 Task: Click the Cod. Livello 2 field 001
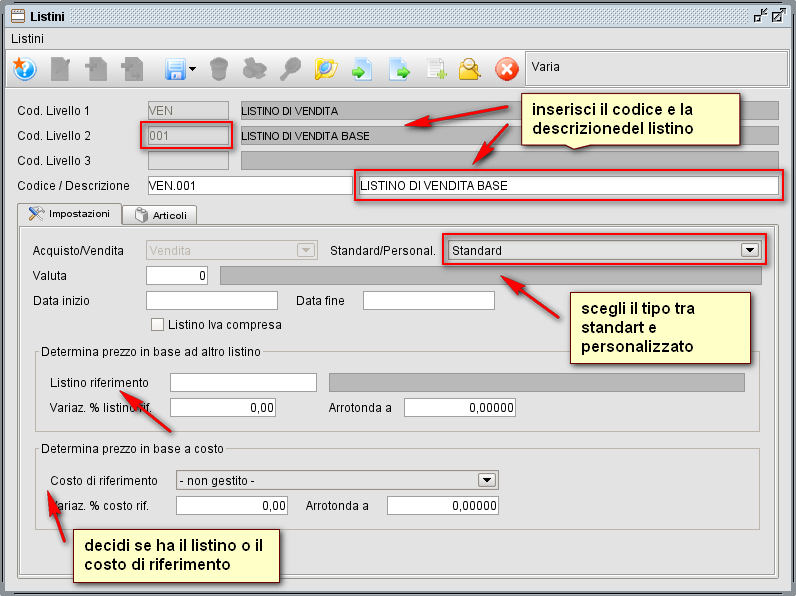point(188,136)
